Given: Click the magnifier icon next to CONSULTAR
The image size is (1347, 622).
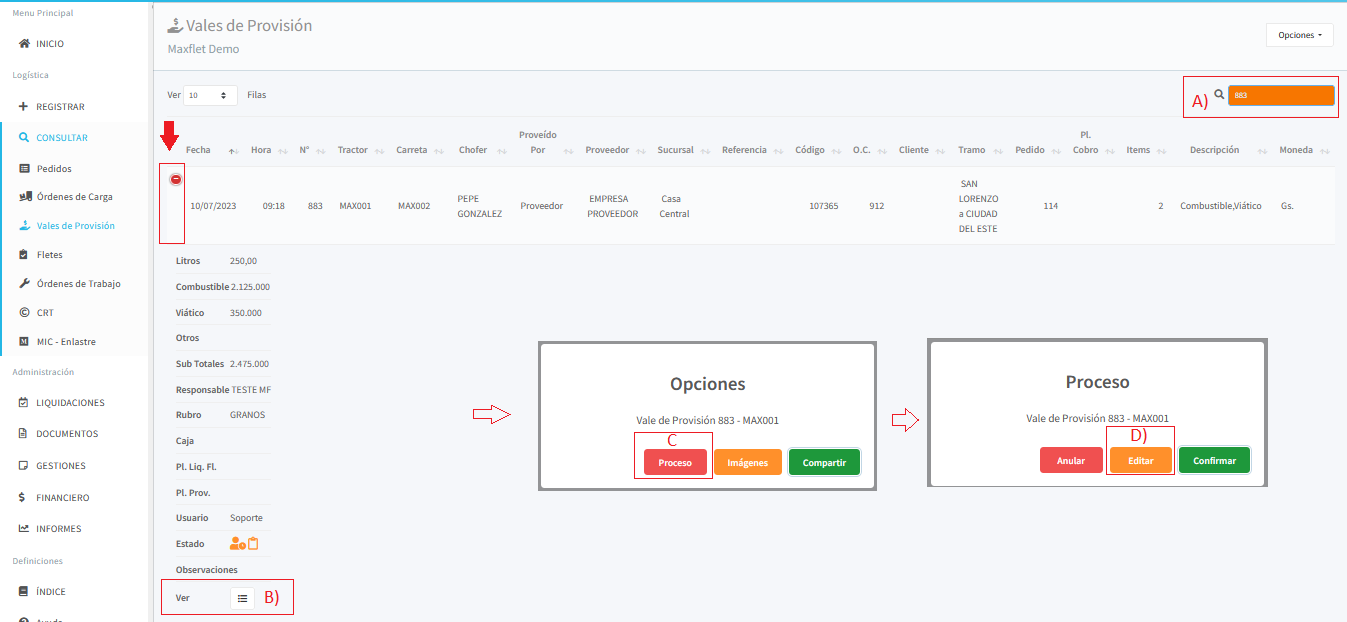Looking at the screenshot, I should tap(24, 138).
